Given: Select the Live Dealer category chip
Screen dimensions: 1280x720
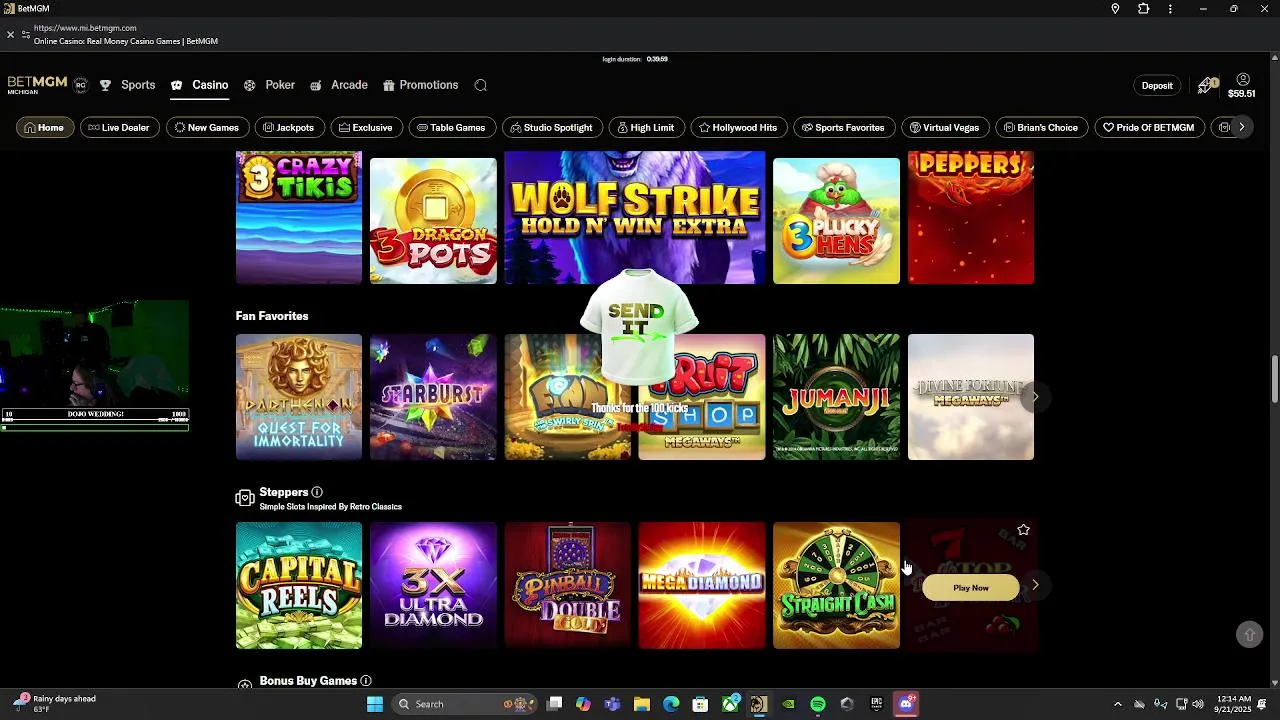Looking at the screenshot, I should (x=119, y=128).
